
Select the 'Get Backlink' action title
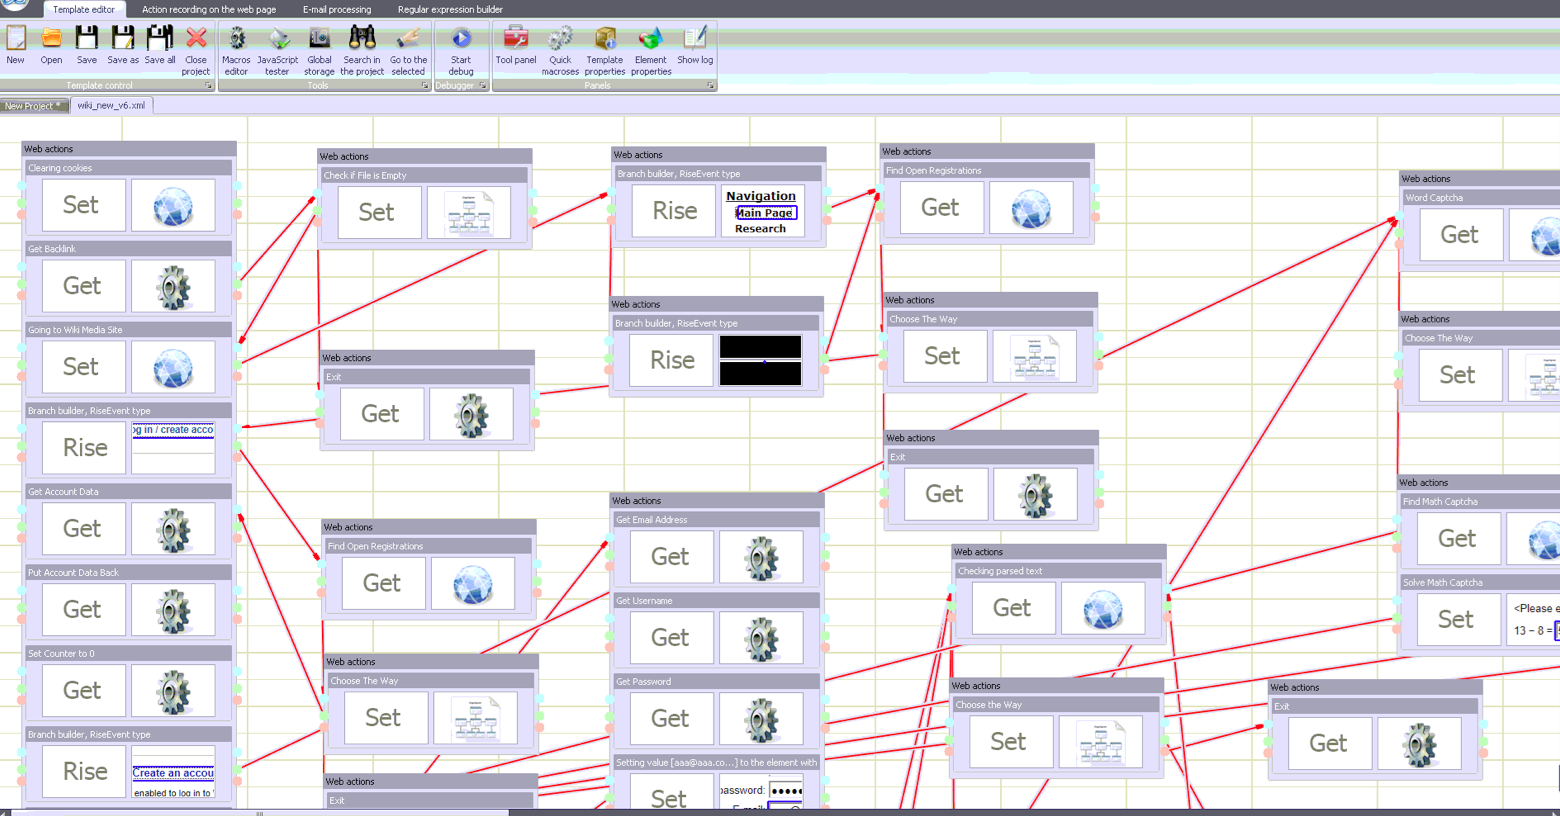point(52,249)
